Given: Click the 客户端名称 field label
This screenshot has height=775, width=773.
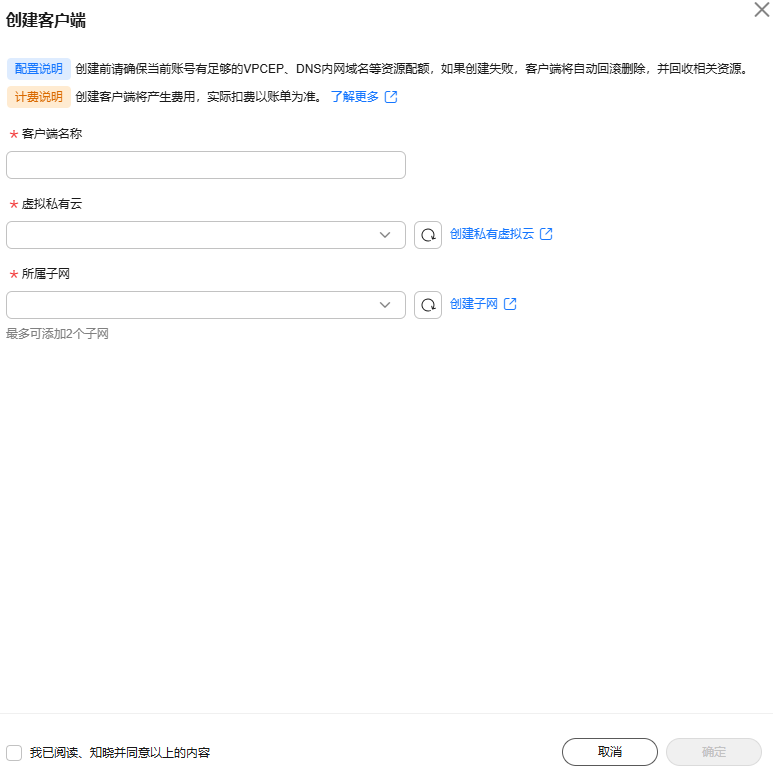Looking at the screenshot, I should click(52, 134).
